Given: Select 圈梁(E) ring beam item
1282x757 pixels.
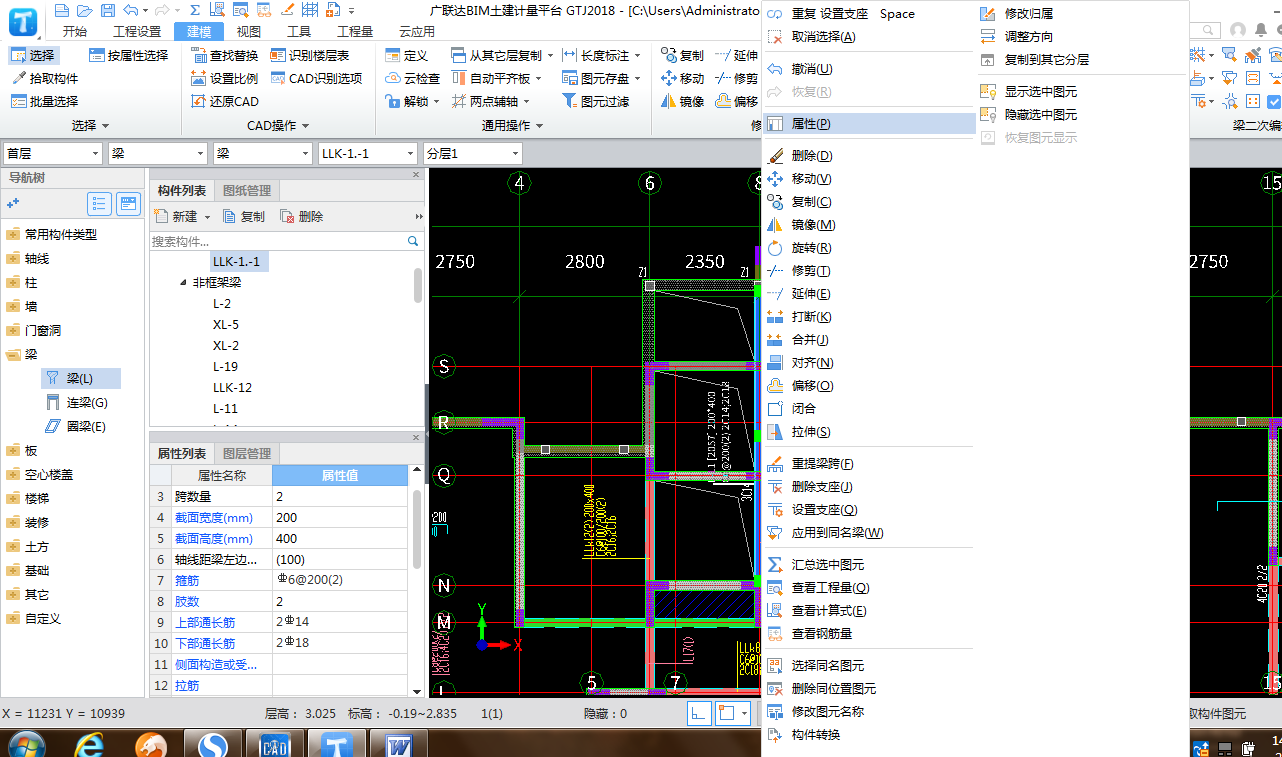Looking at the screenshot, I should tap(76, 426).
